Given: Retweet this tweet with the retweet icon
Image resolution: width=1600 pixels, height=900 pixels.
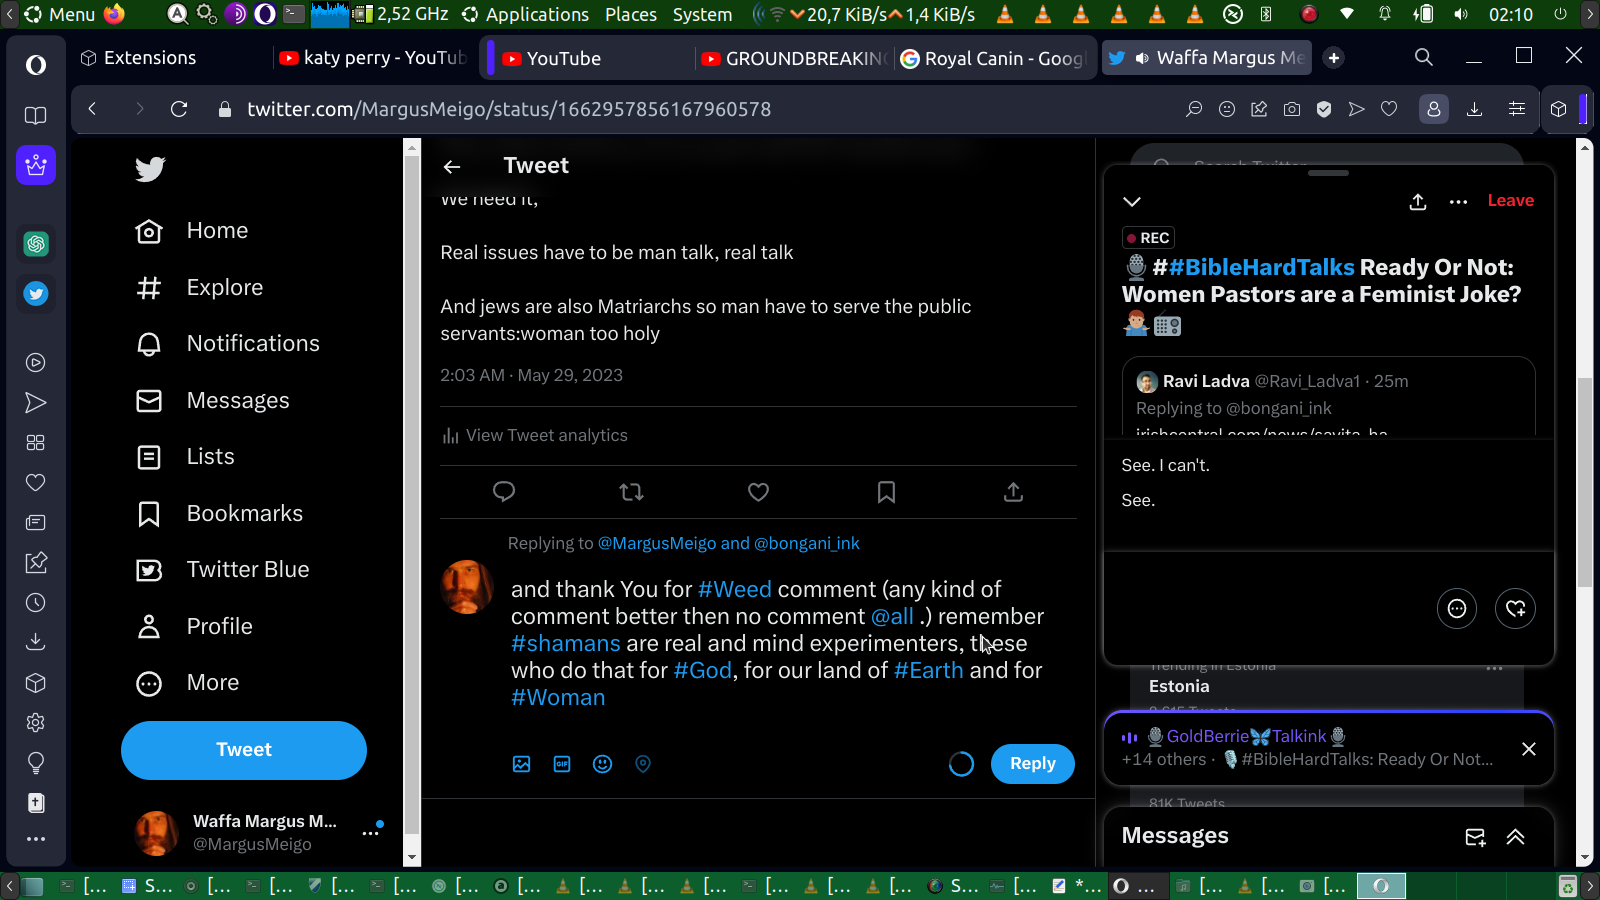Looking at the screenshot, I should 631,492.
